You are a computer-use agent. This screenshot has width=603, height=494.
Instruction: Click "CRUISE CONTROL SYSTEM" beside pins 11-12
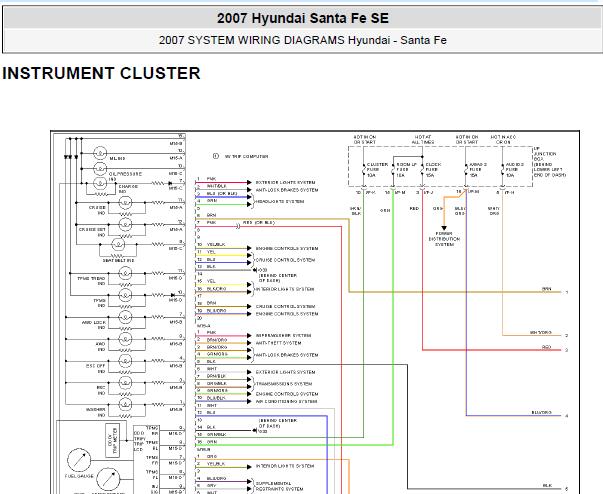[285, 260]
